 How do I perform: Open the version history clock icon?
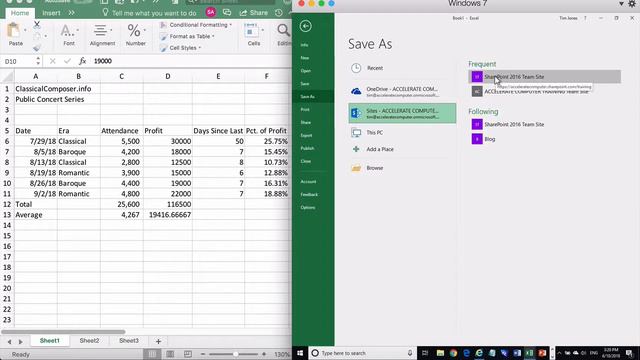[x=279, y=13]
